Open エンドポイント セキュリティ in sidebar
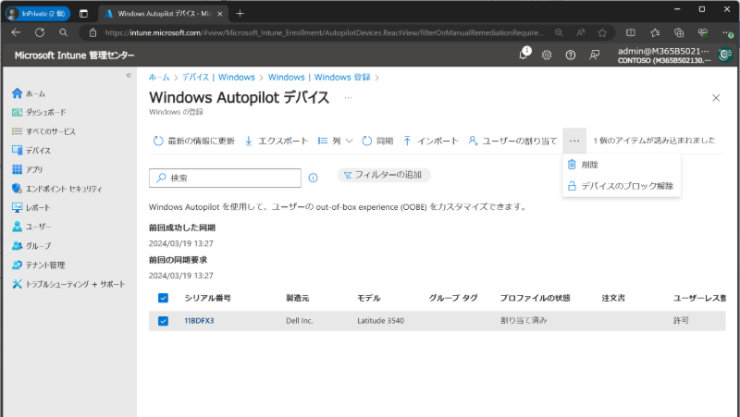 tap(57, 189)
